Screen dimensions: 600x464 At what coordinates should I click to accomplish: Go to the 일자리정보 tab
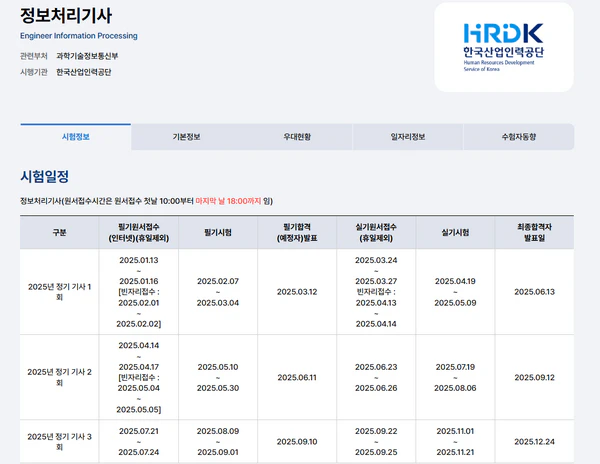[408, 137]
